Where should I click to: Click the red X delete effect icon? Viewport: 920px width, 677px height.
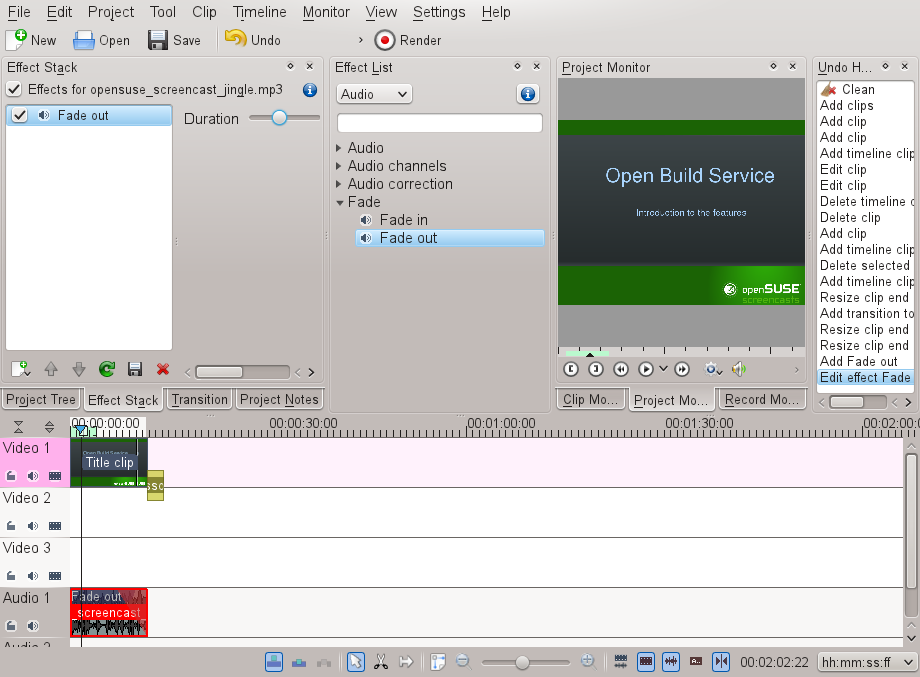[x=163, y=369]
